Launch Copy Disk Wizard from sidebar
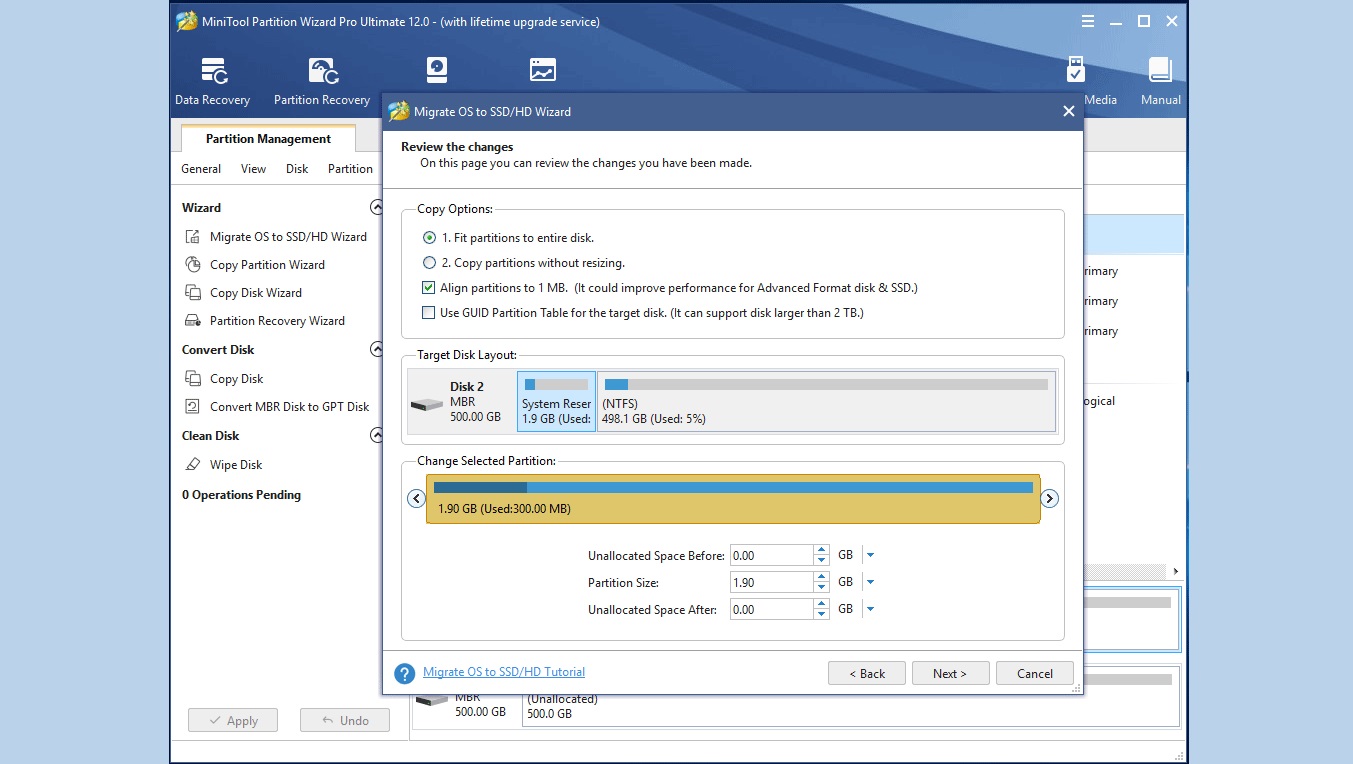The image size is (1353, 764). tap(243, 293)
